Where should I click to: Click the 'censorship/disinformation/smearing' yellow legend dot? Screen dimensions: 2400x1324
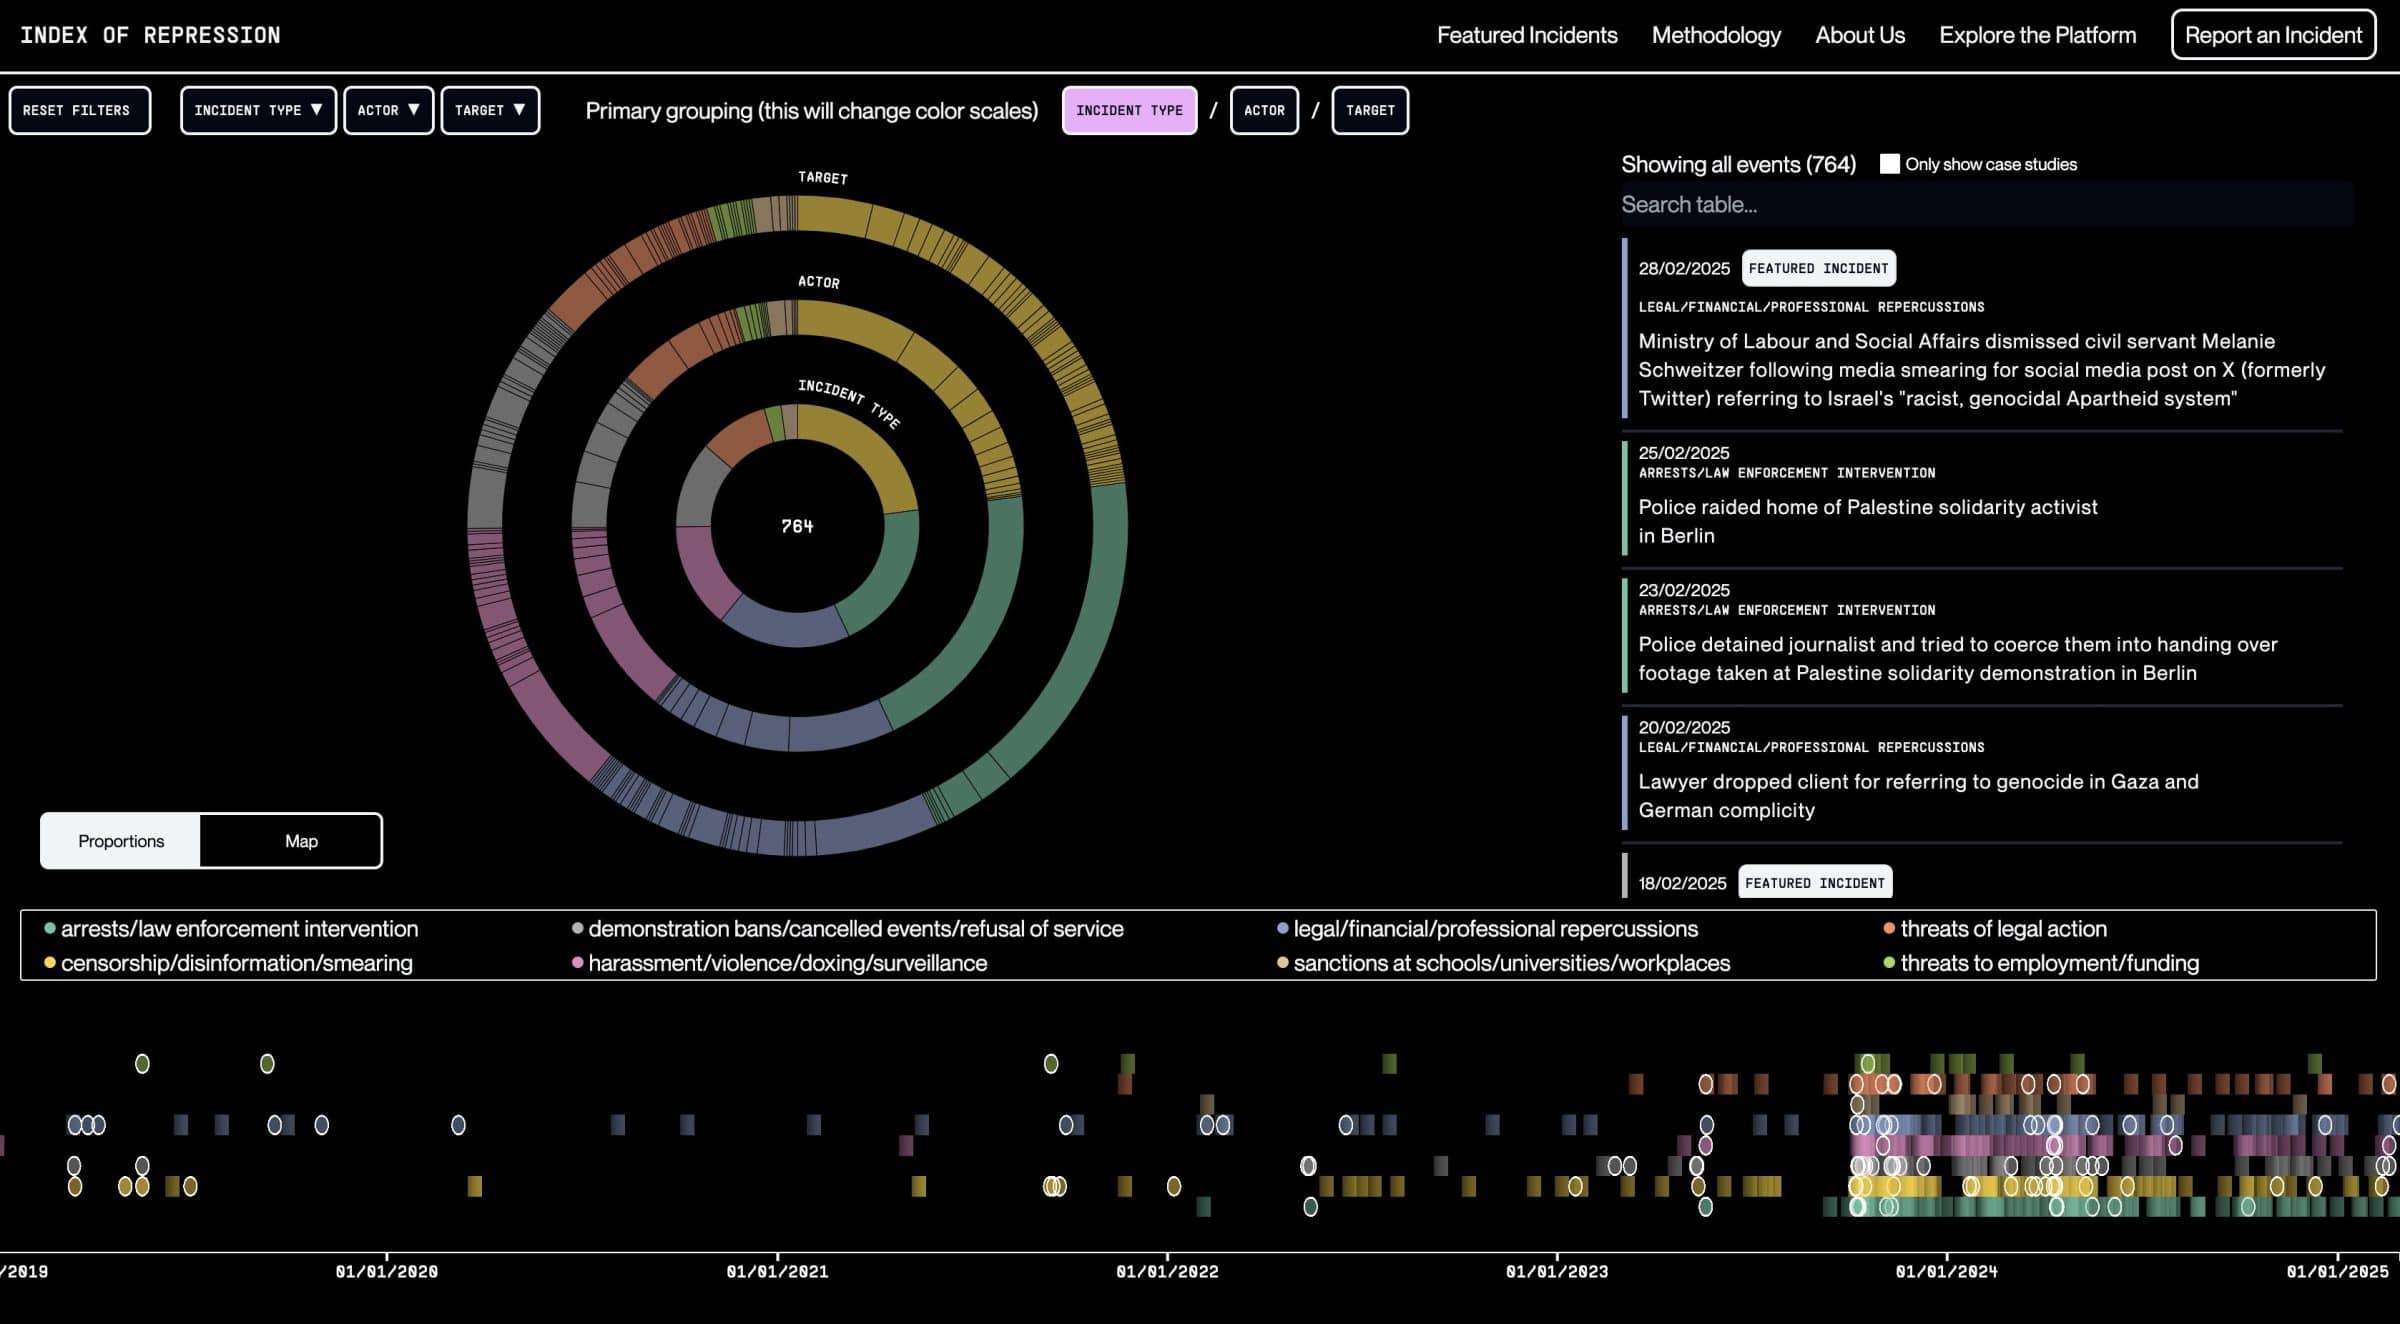tap(50, 963)
